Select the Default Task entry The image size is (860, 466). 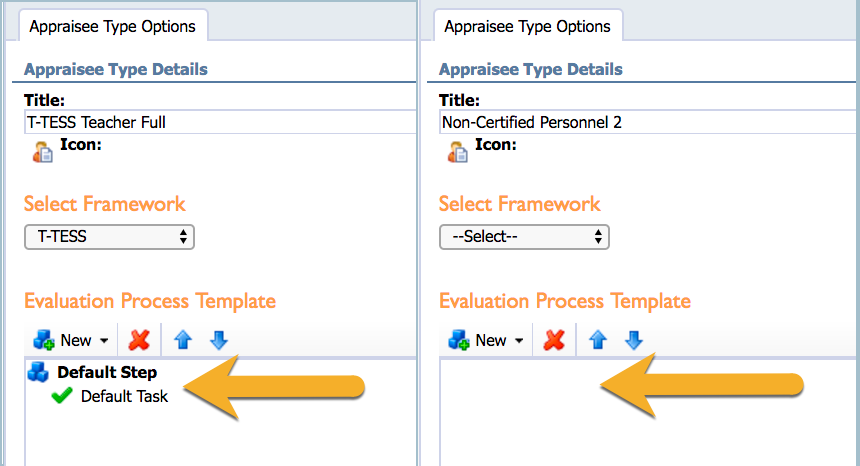(125, 396)
